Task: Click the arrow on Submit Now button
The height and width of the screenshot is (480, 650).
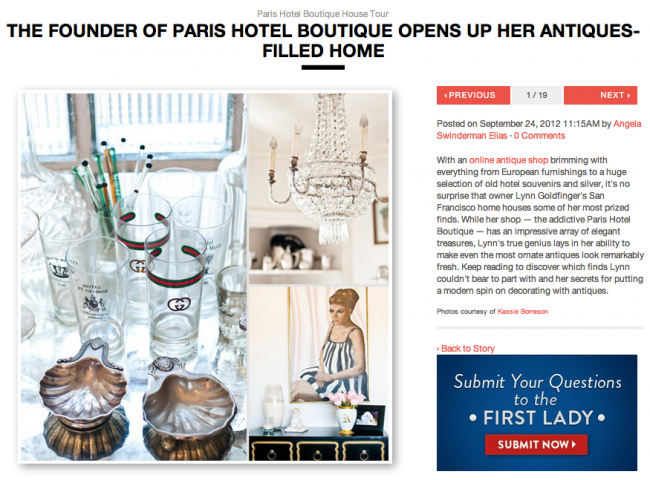Action: 574,444
